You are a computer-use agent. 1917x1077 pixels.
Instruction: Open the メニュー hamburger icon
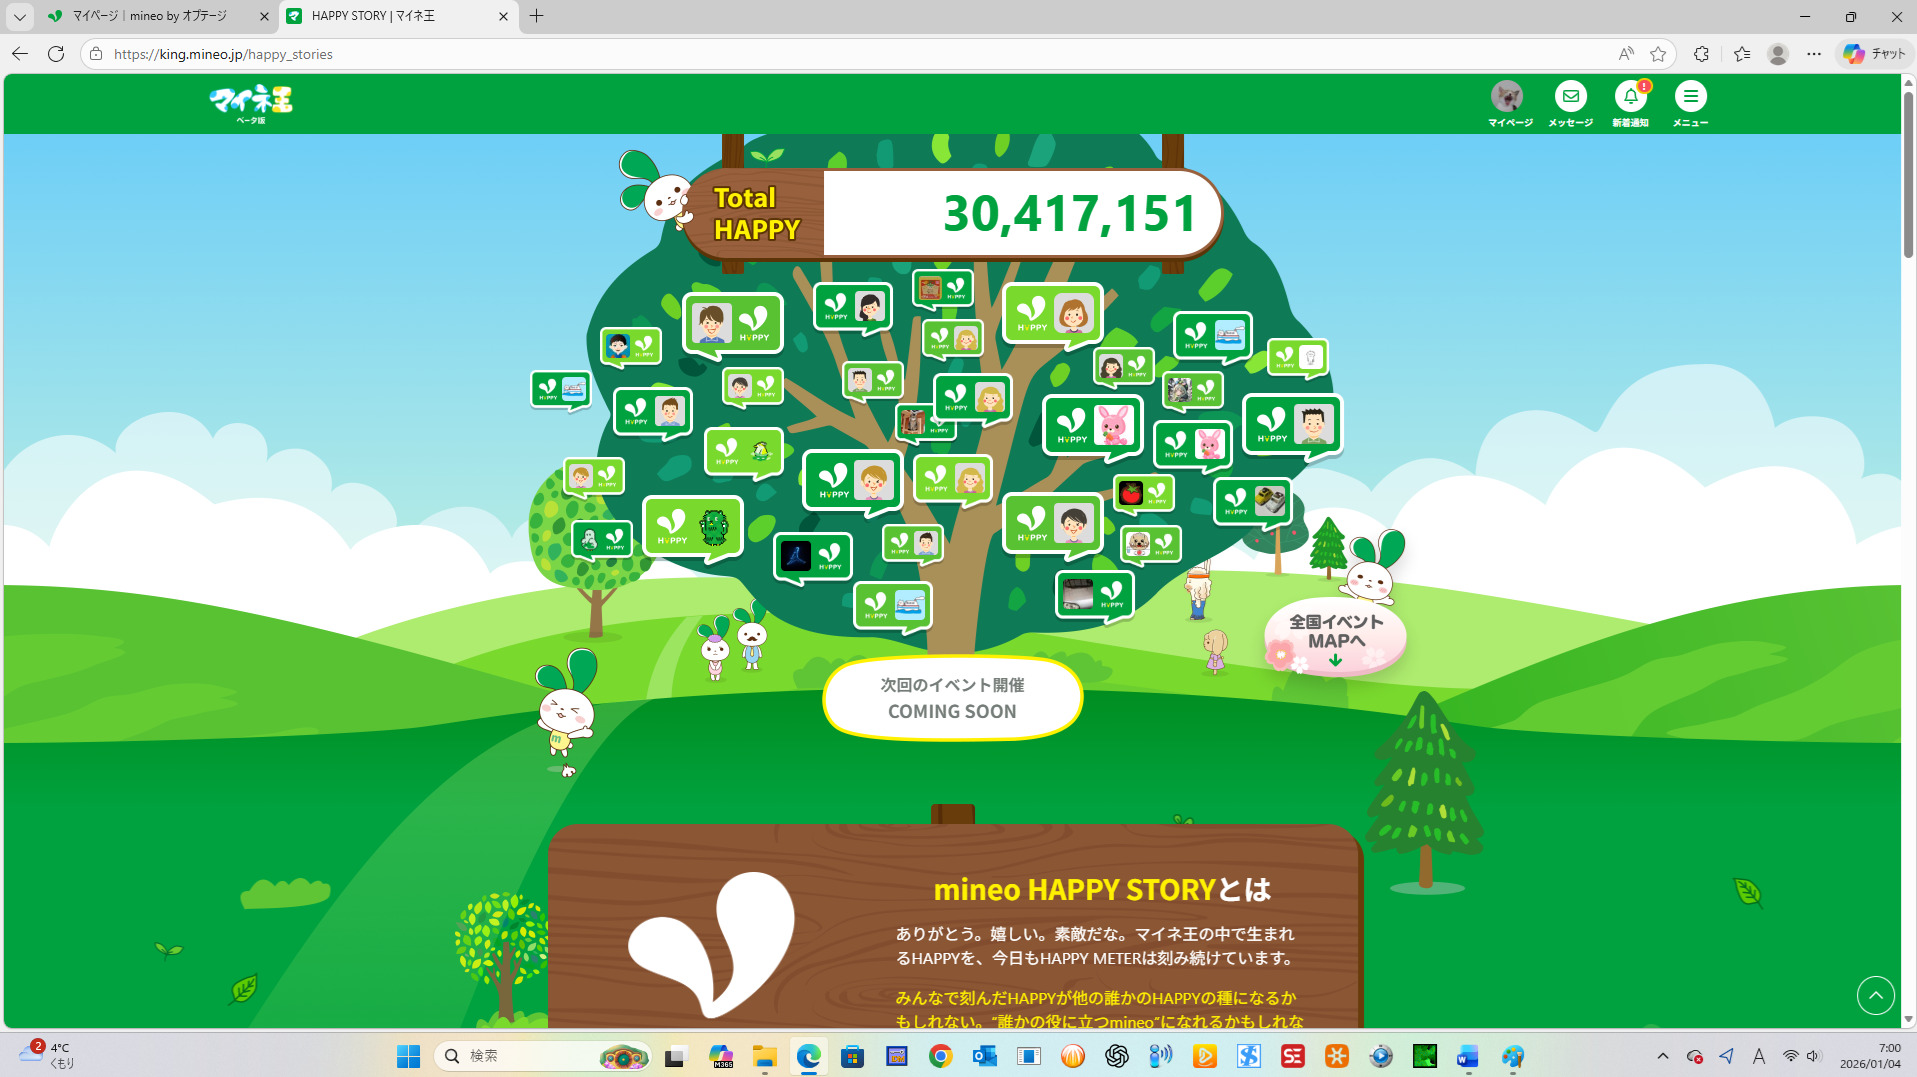tap(1690, 97)
